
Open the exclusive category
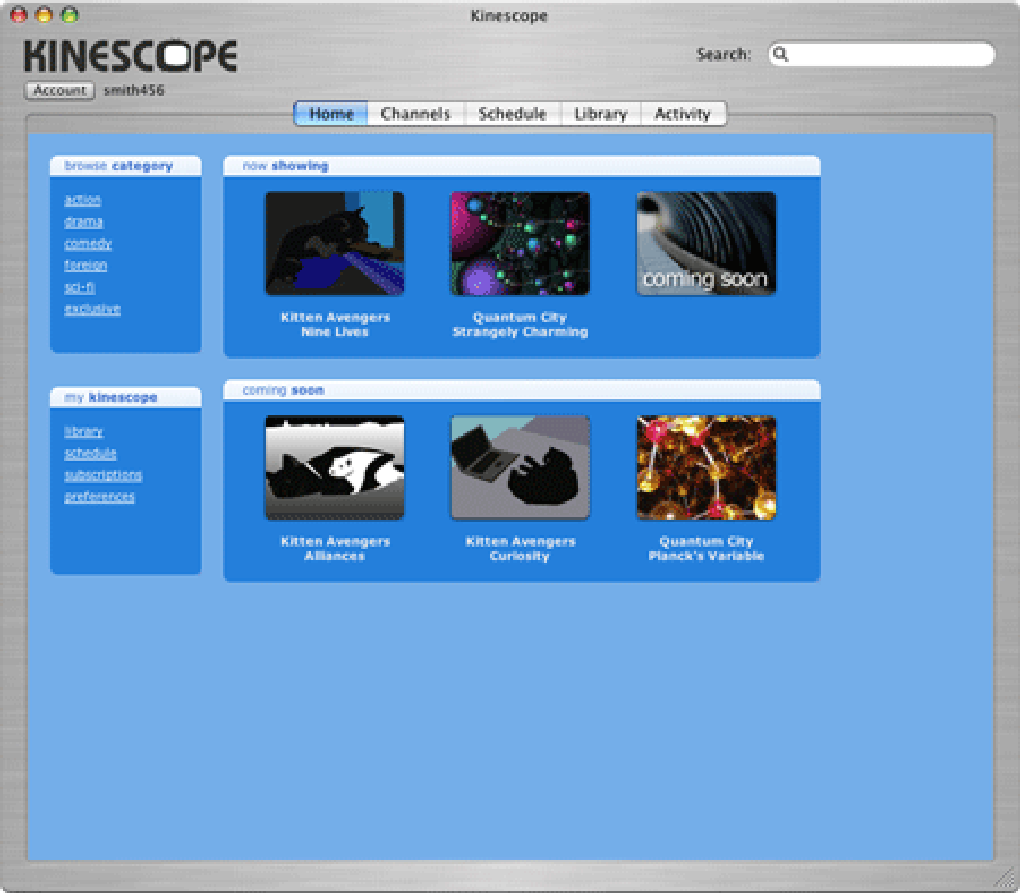91,309
